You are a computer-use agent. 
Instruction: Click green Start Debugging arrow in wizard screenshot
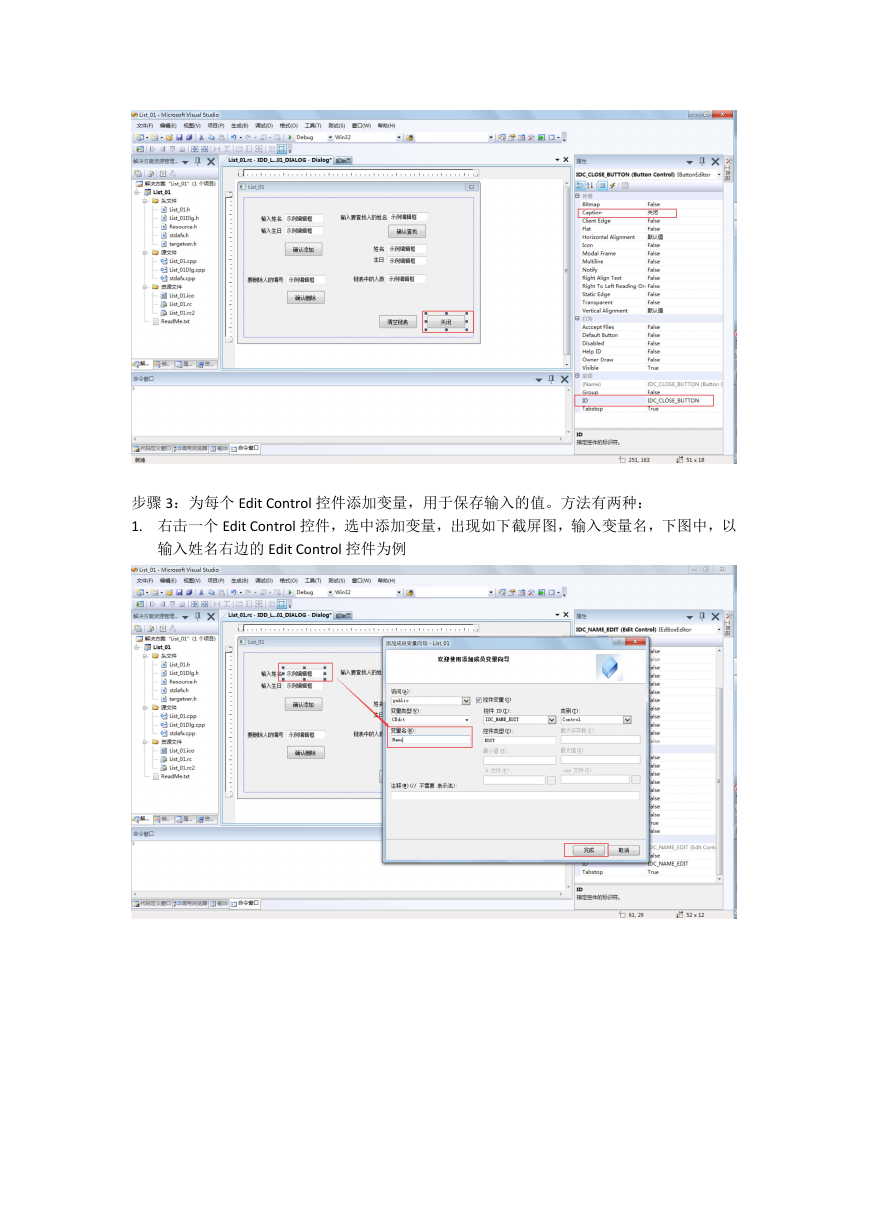(x=290, y=591)
